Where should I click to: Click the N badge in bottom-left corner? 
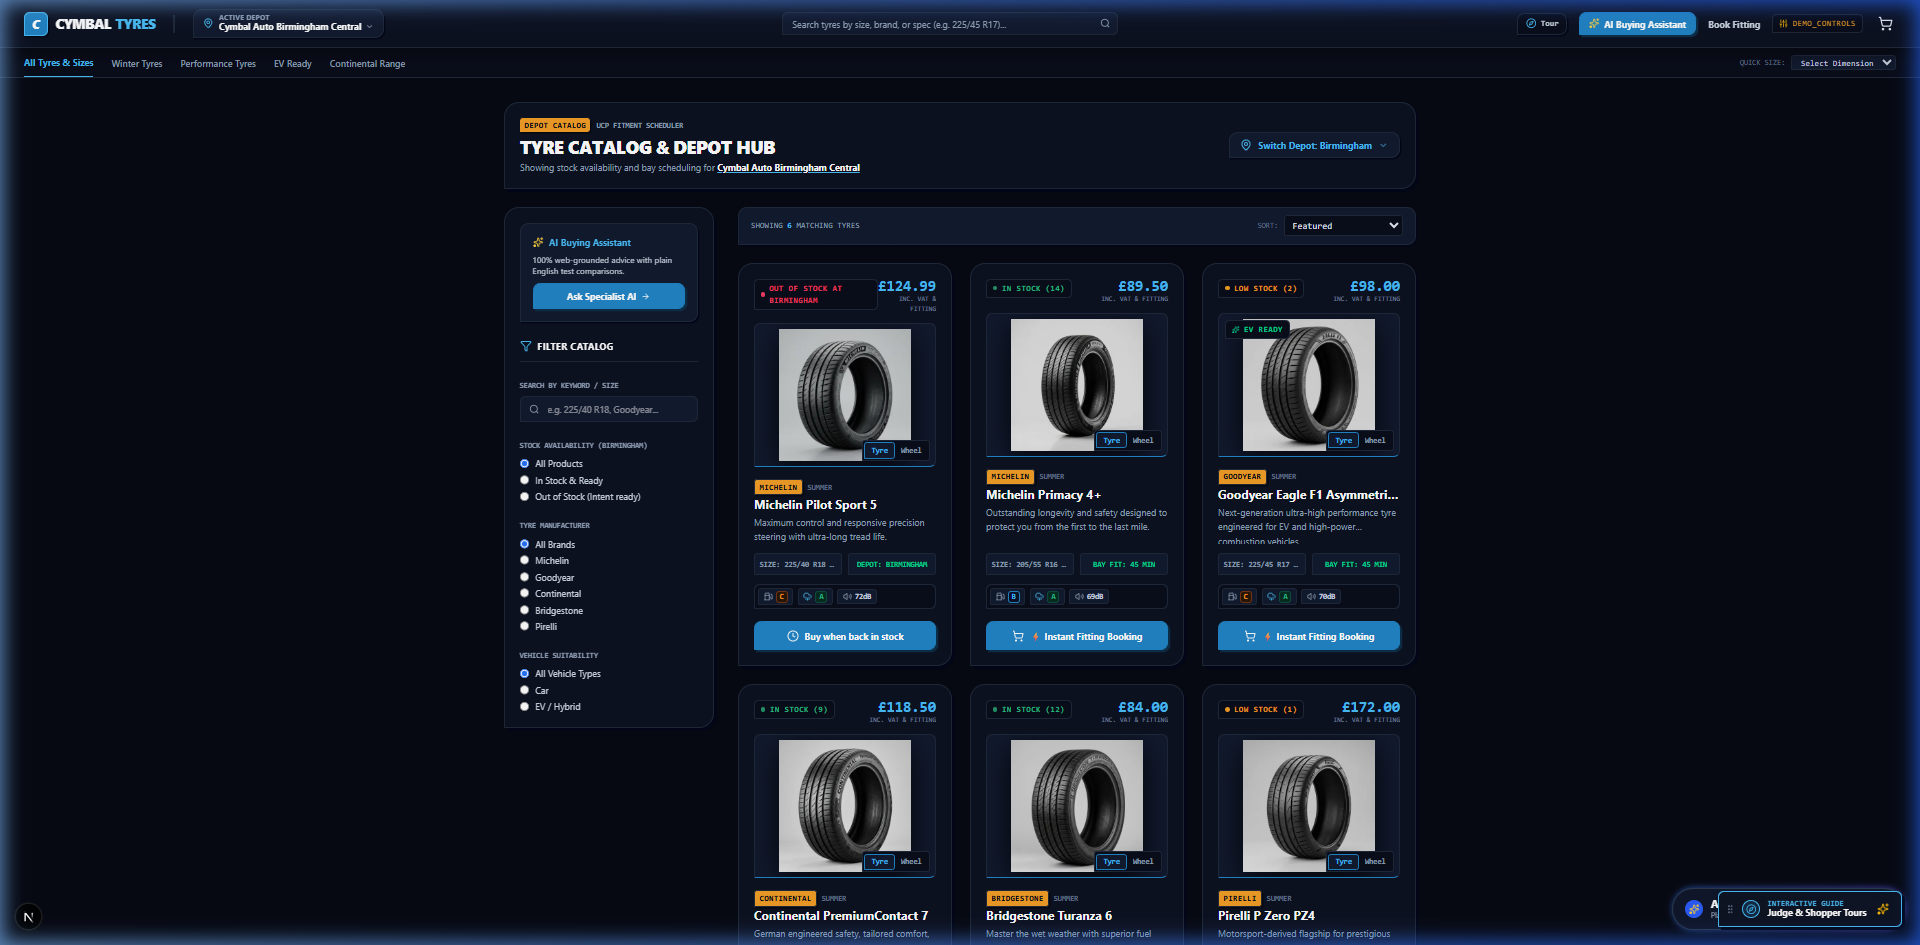(x=28, y=916)
